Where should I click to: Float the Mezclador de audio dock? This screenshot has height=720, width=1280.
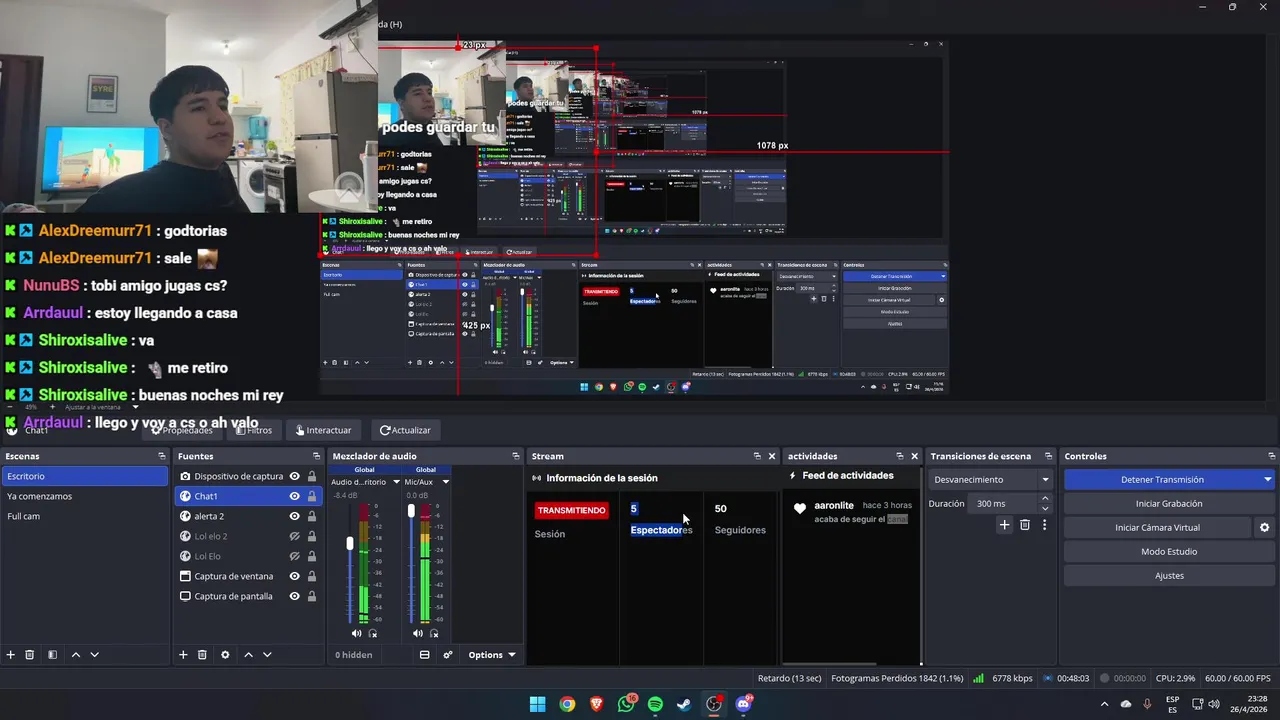pyautogui.click(x=516, y=456)
